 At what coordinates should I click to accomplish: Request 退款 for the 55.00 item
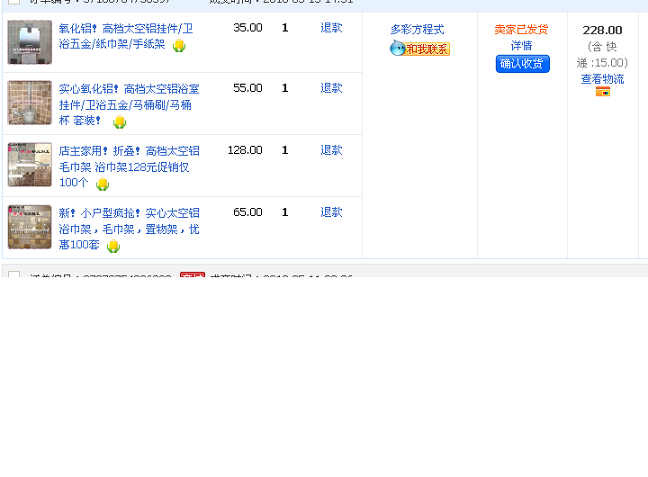331,88
